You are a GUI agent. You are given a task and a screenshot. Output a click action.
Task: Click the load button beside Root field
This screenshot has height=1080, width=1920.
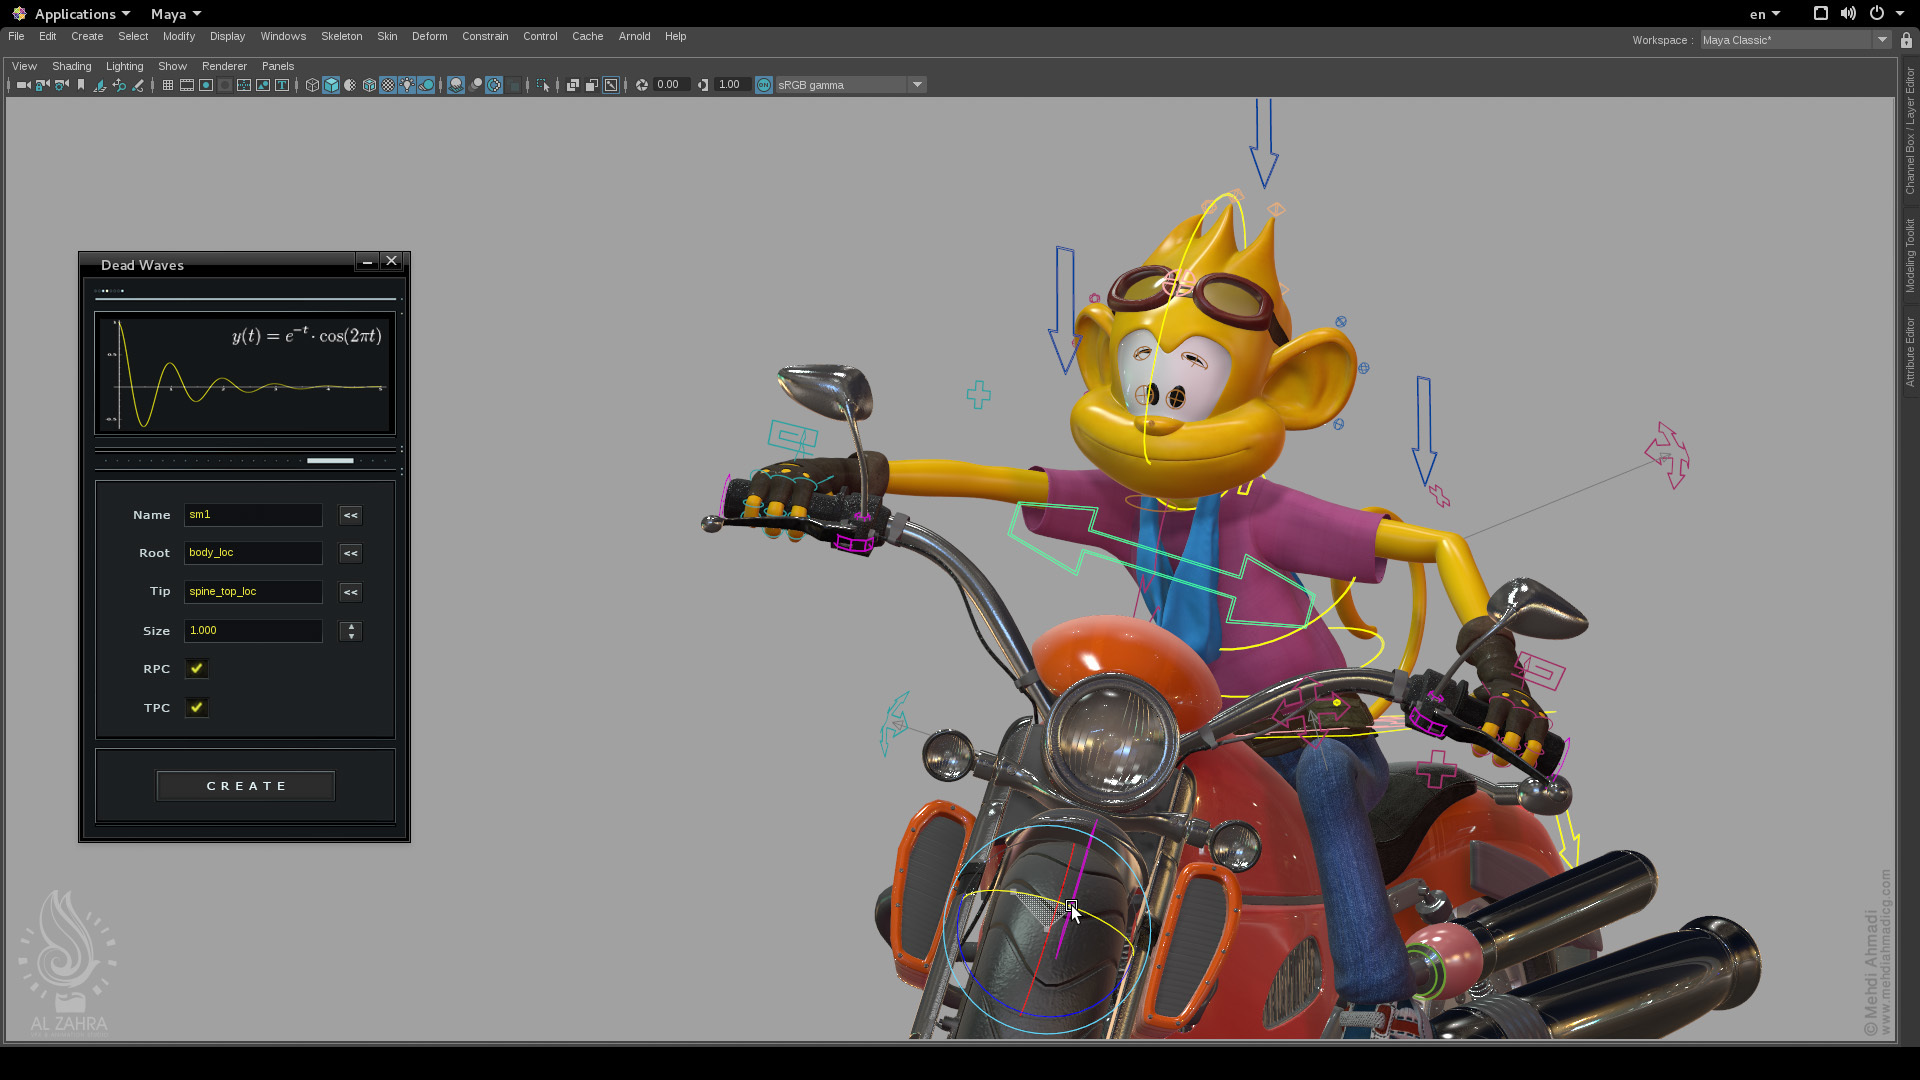pos(350,554)
